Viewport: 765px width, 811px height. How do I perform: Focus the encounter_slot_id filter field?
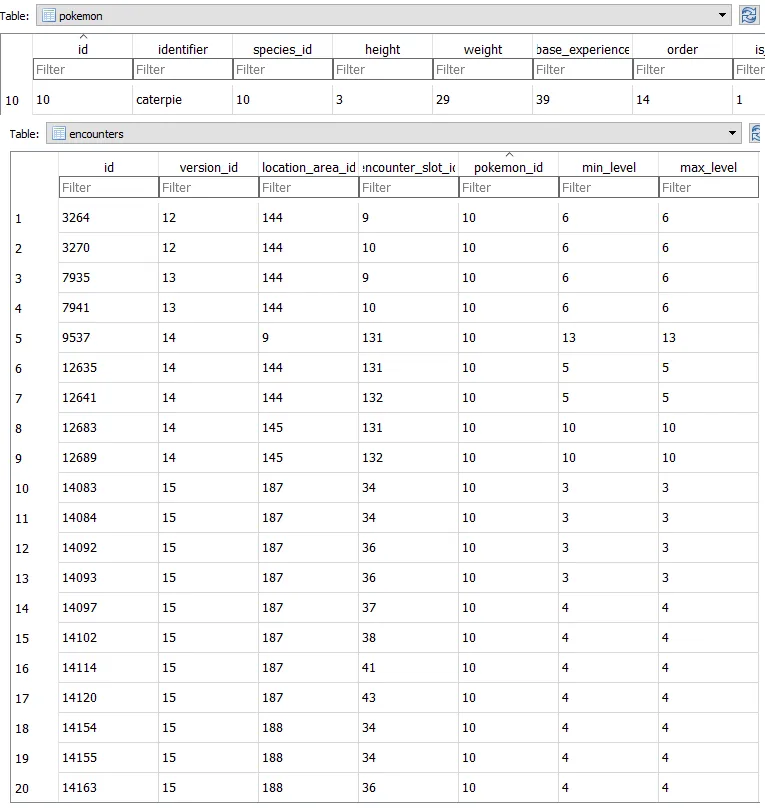[408, 187]
